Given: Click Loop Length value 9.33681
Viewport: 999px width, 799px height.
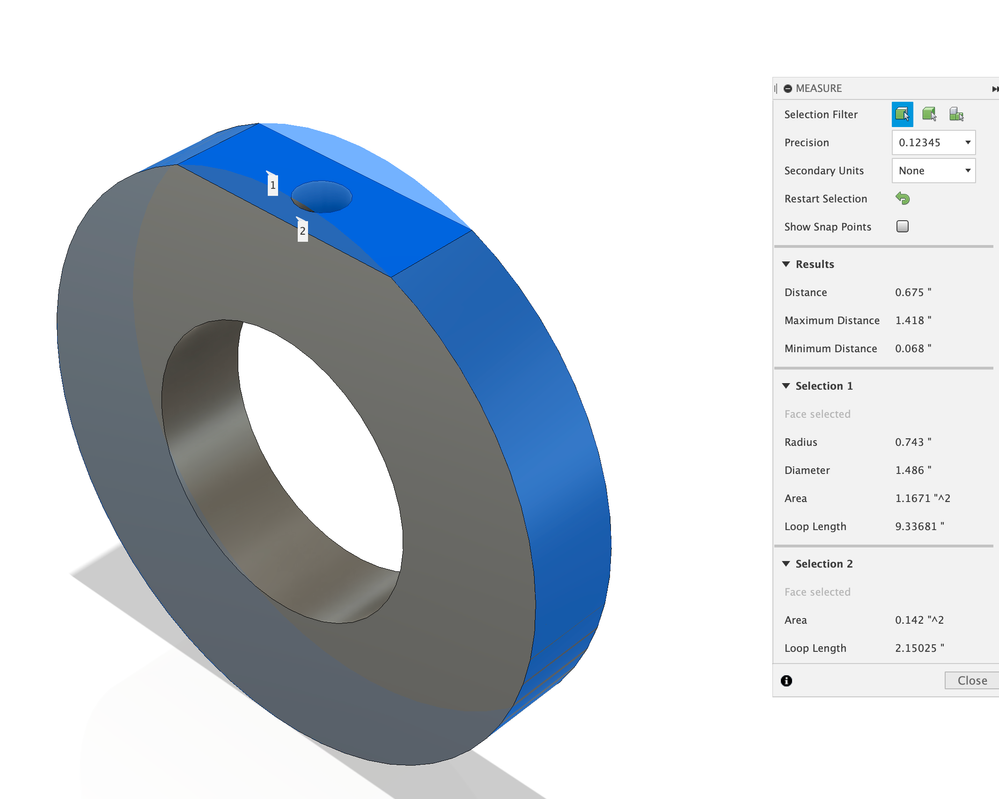Looking at the screenshot, I should (919, 526).
